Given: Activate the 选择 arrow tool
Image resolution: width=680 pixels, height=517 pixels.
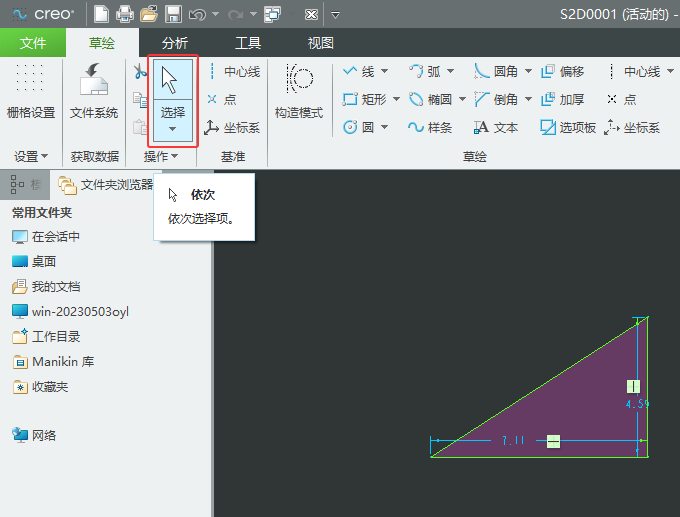Looking at the screenshot, I should (173, 79).
